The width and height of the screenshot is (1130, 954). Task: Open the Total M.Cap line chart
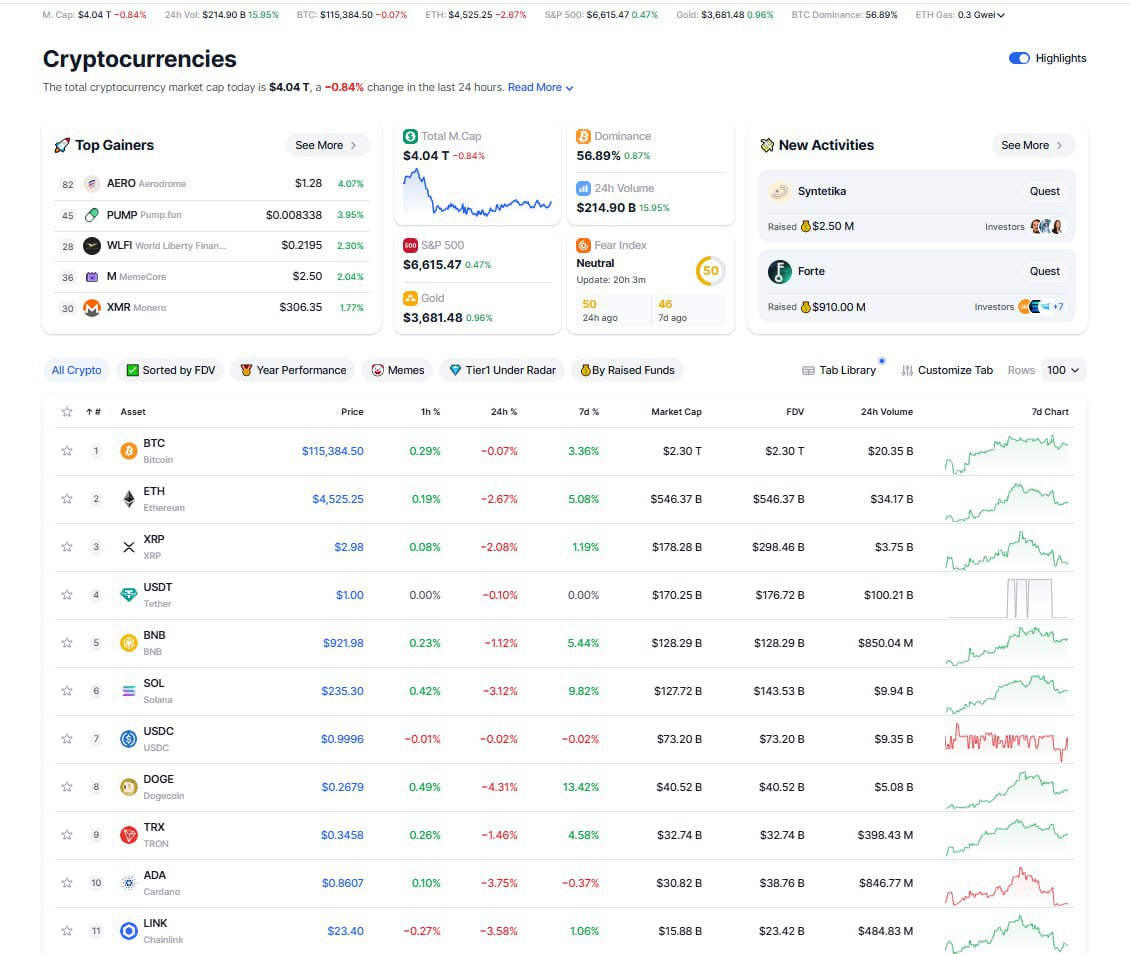[x=477, y=192]
